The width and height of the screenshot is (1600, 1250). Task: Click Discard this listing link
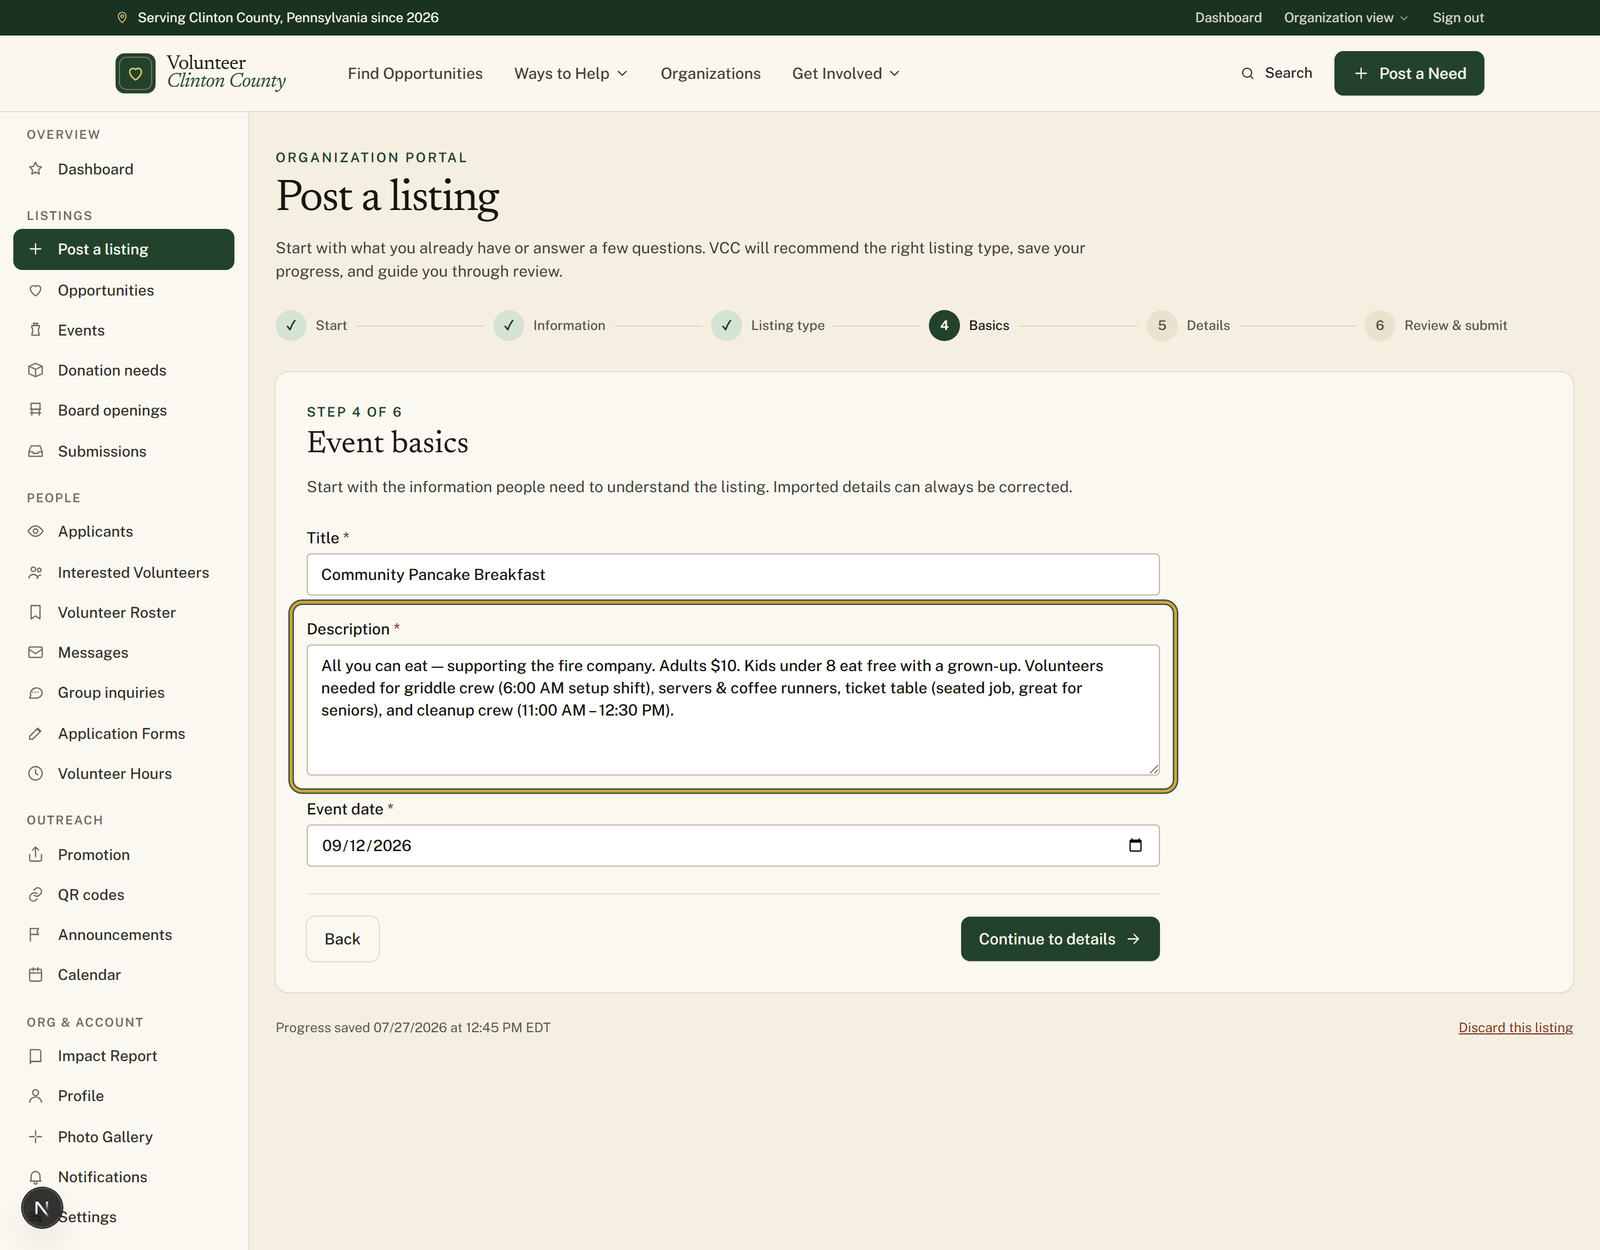tap(1515, 1027)
